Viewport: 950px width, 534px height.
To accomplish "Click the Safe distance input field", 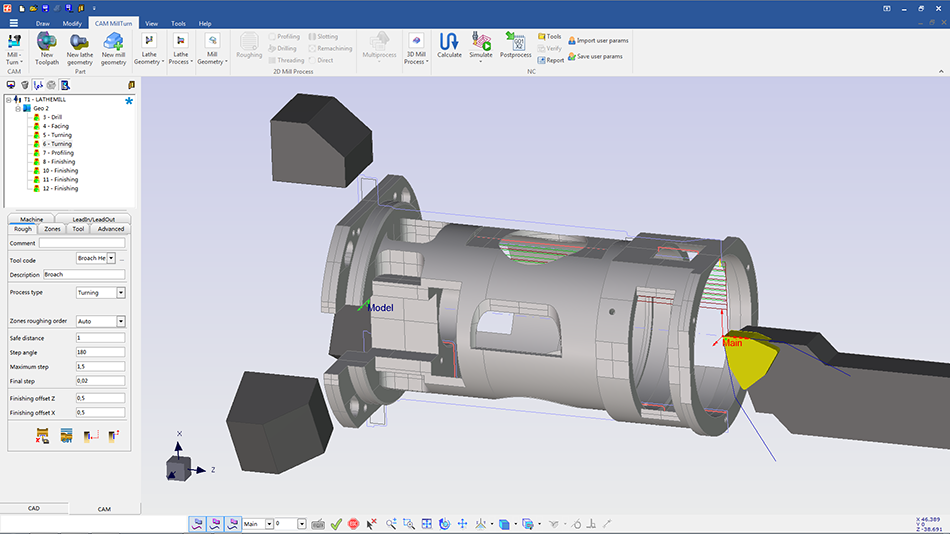I will click(x=100, y=338).
